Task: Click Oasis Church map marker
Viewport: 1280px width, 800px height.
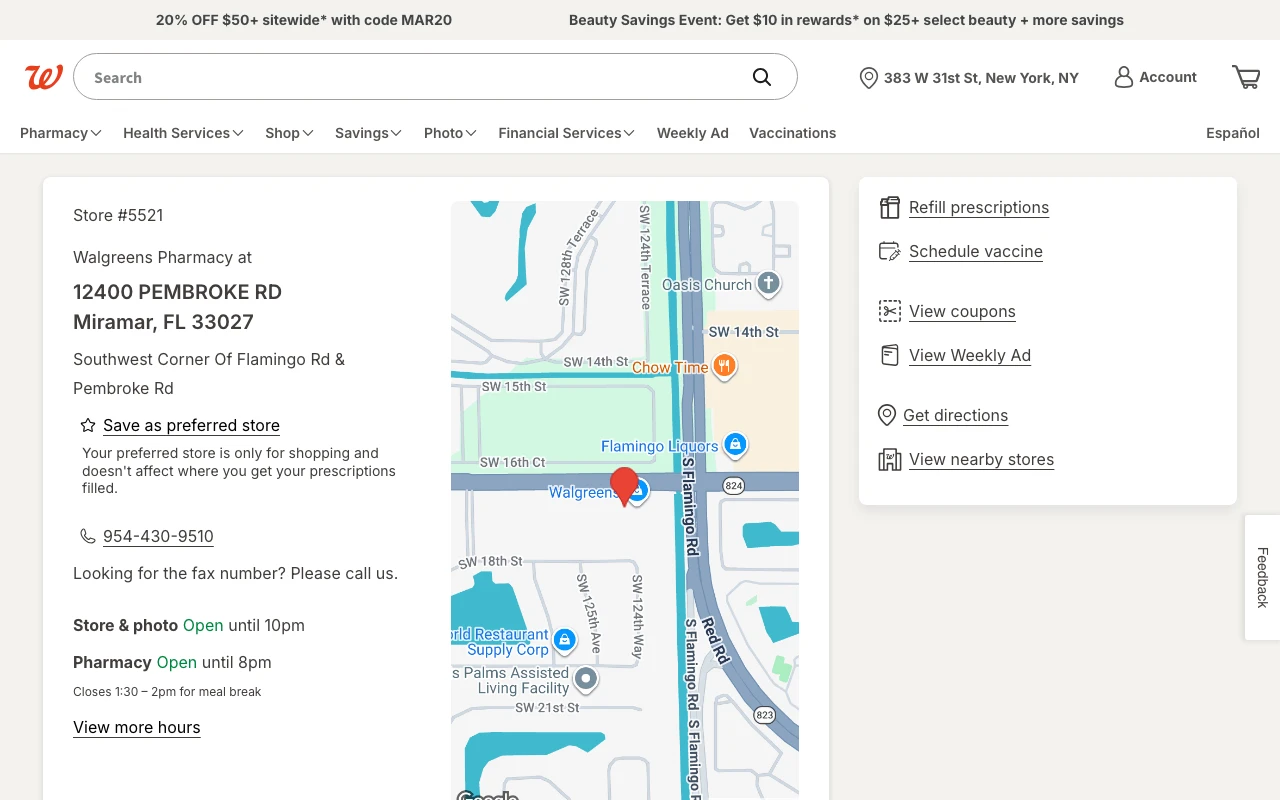Action: coord(768,284)
